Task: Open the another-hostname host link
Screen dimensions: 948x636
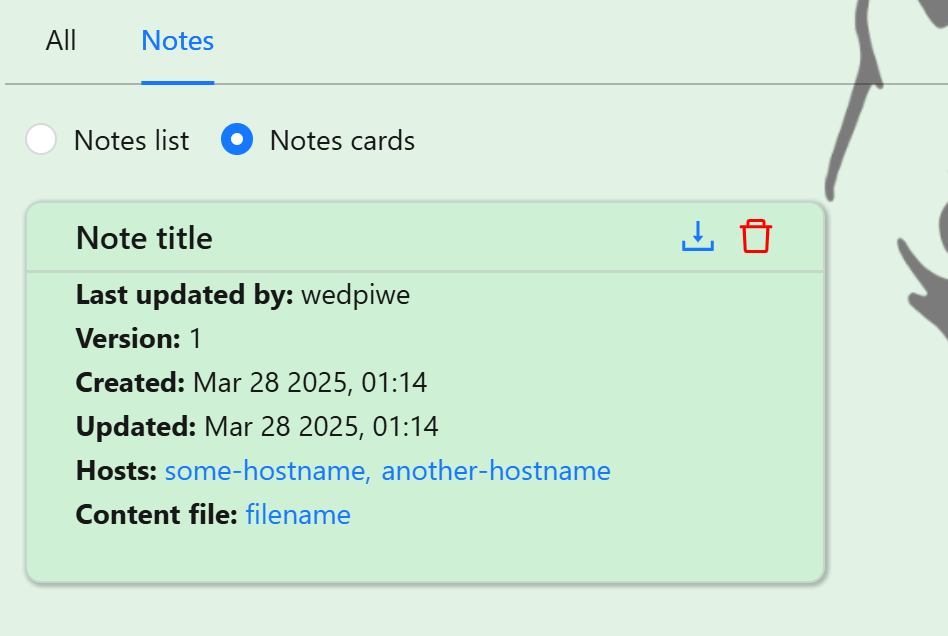Action: pos(496,470)
